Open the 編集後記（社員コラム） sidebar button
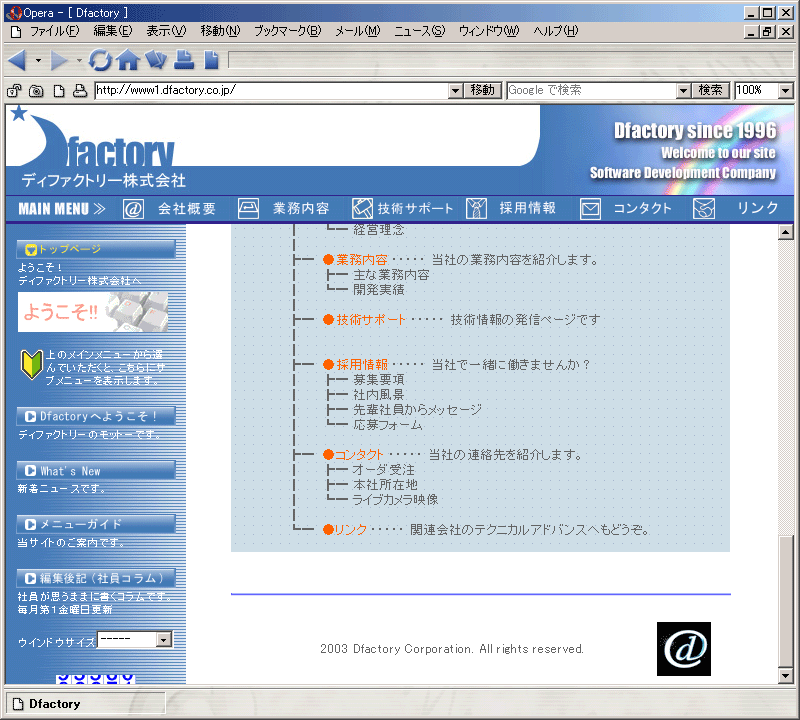This screenshot has width=800, height=720. tap(96, 578)
